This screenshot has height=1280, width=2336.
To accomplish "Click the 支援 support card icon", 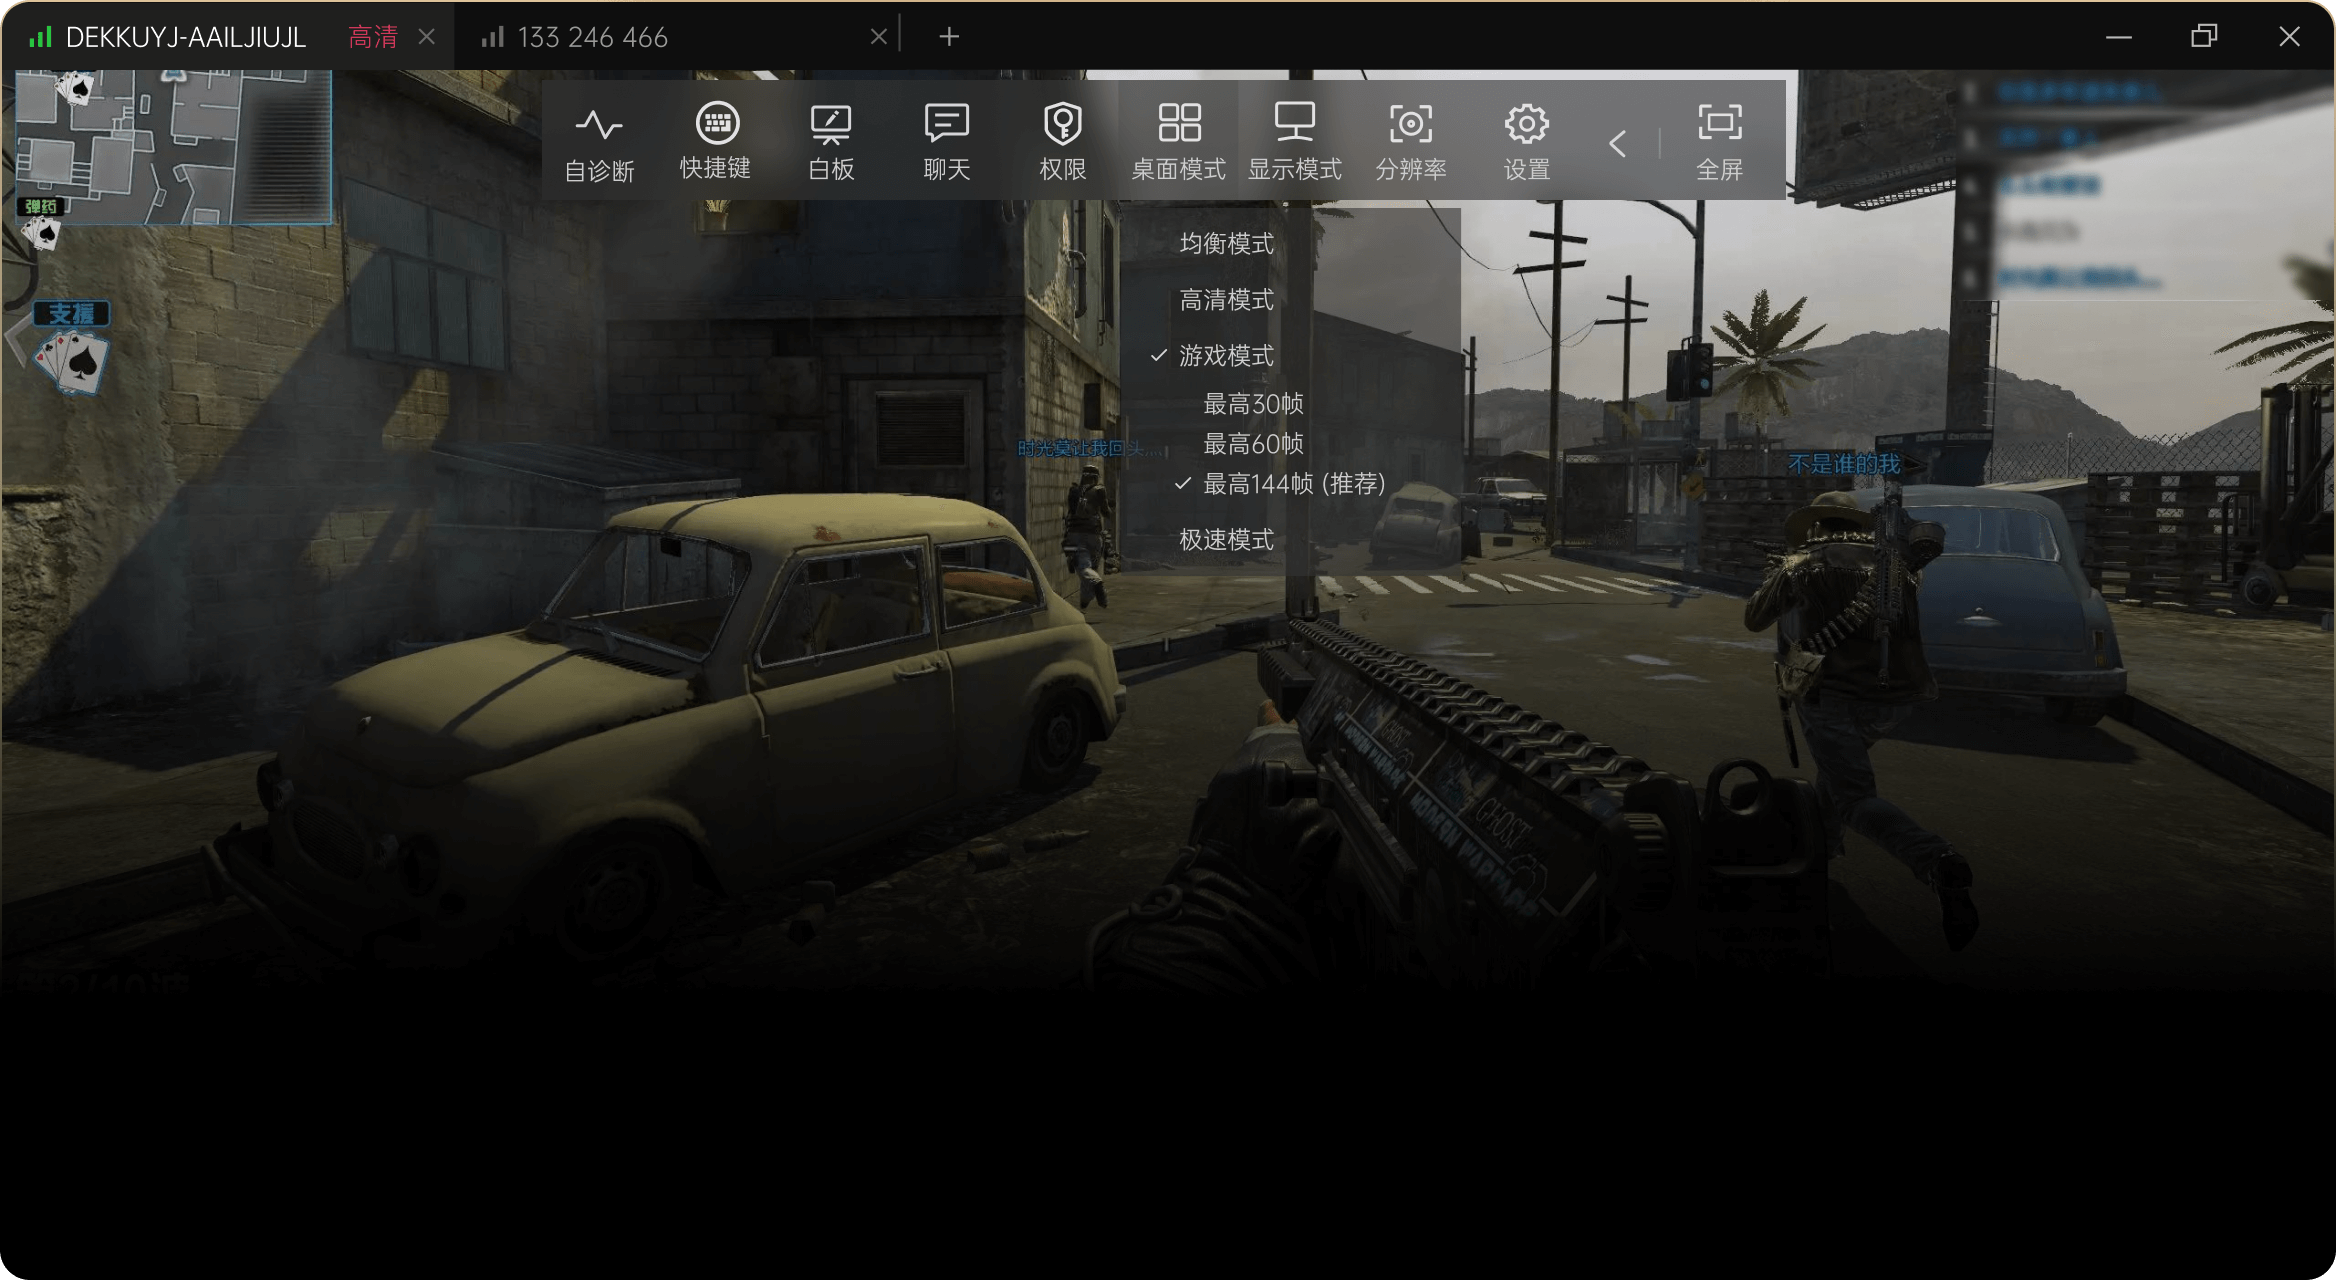I will (x=70, y=349).
